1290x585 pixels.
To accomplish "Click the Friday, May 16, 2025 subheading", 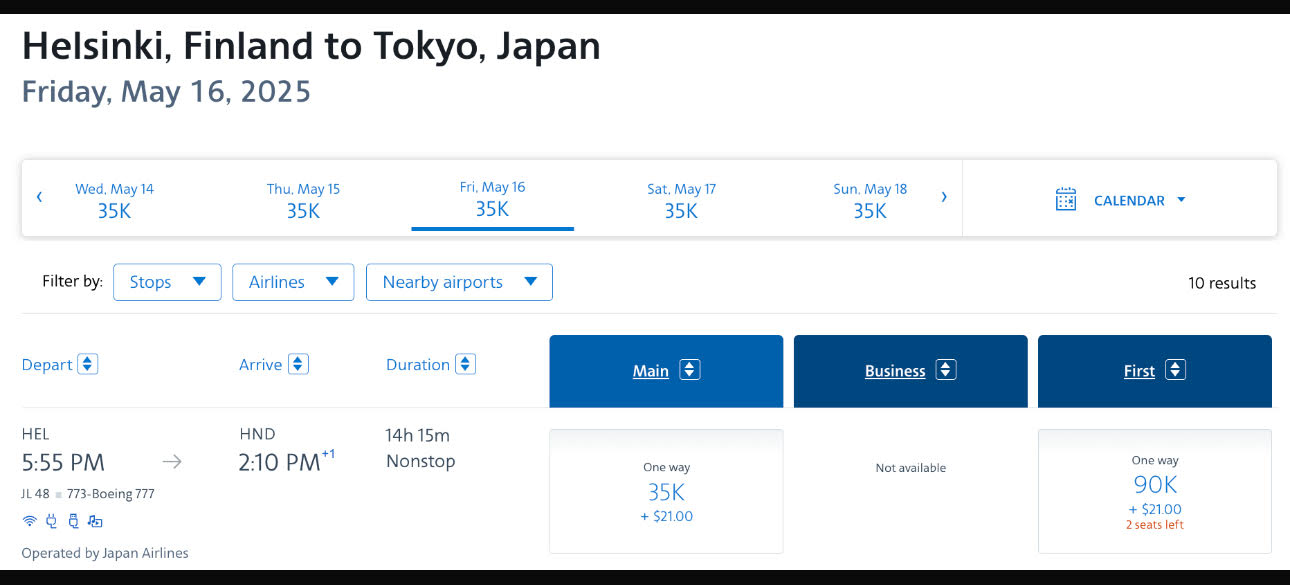I will 166,92.
